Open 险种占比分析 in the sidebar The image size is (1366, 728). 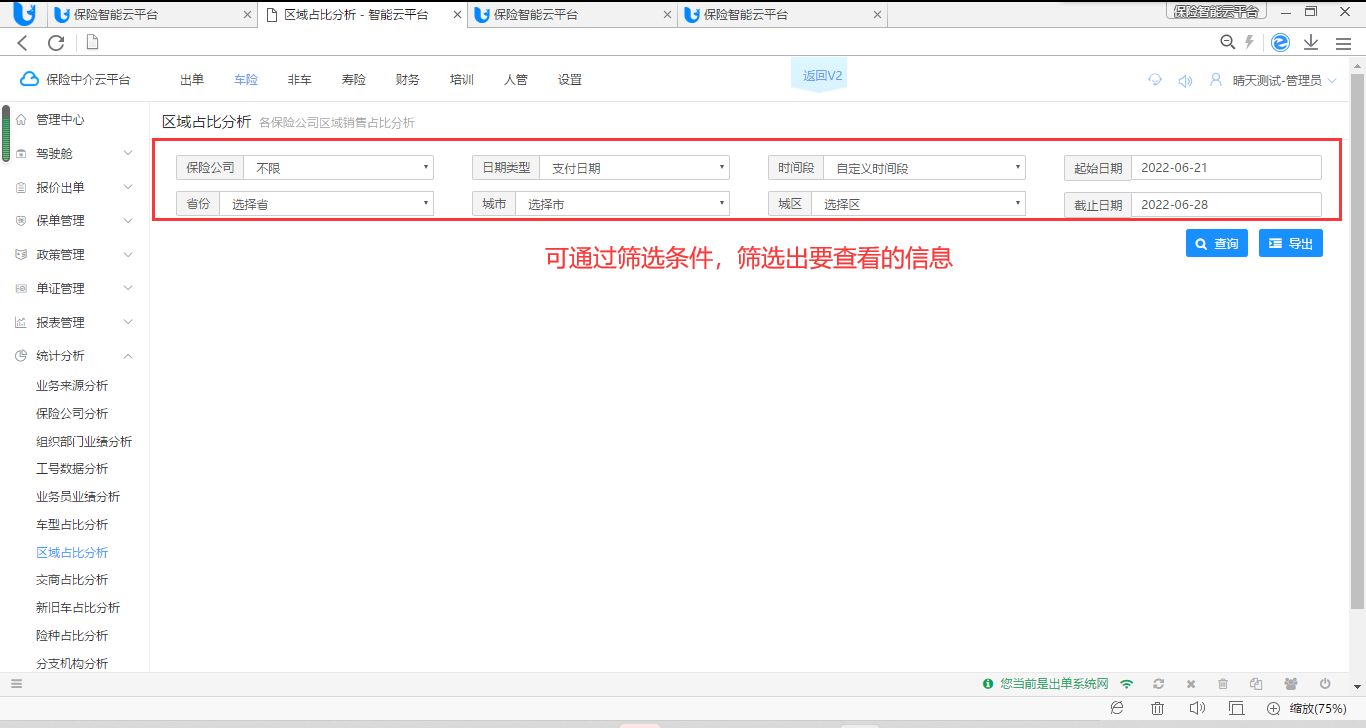point(72,635)
